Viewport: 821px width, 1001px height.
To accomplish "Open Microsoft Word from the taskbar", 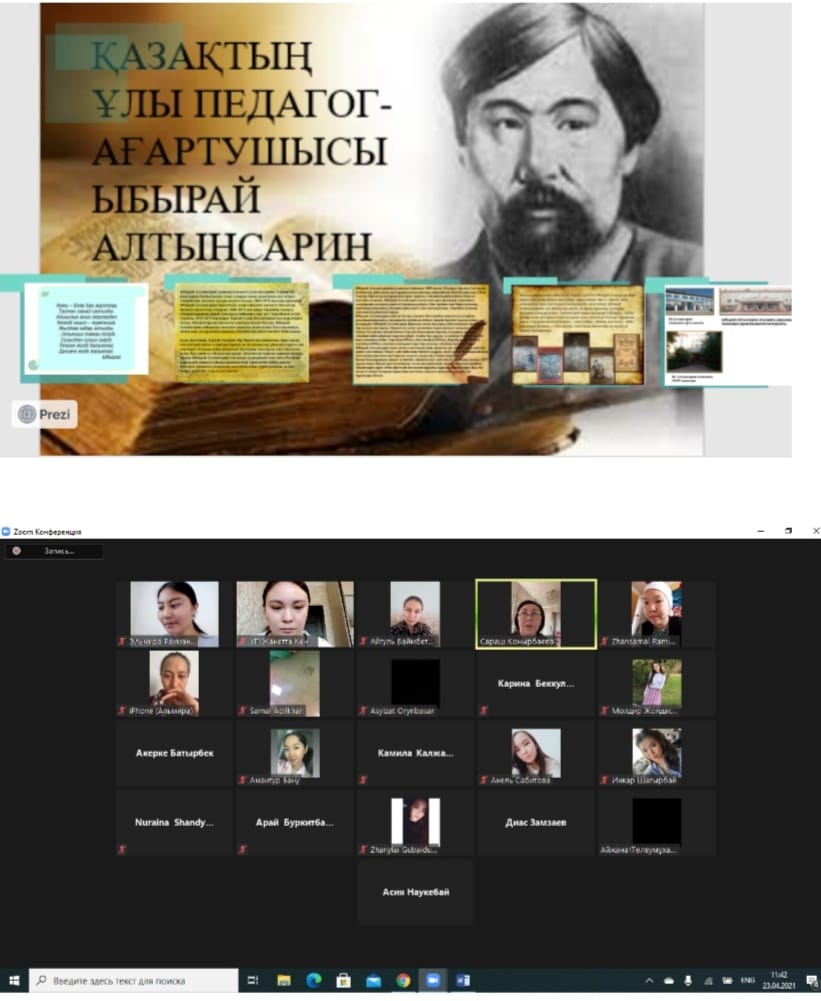I will (x=463, y=980).
